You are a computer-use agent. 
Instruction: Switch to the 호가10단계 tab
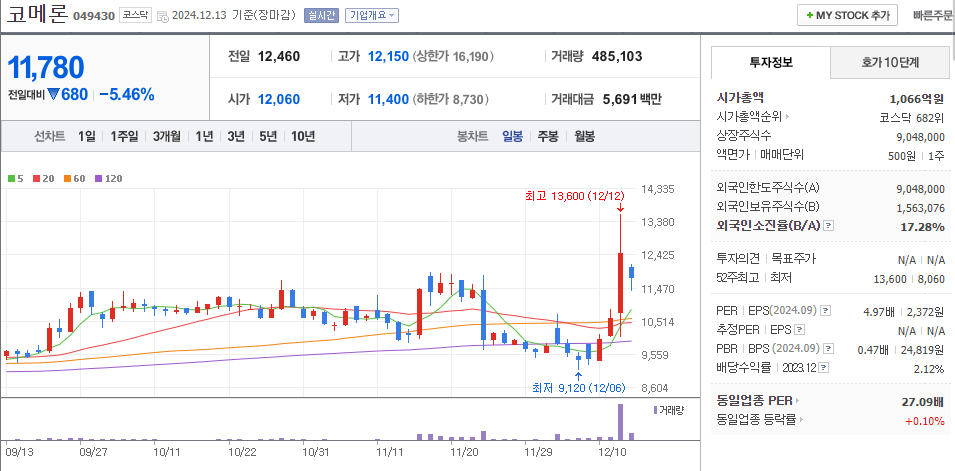click(x=890, y=62)
